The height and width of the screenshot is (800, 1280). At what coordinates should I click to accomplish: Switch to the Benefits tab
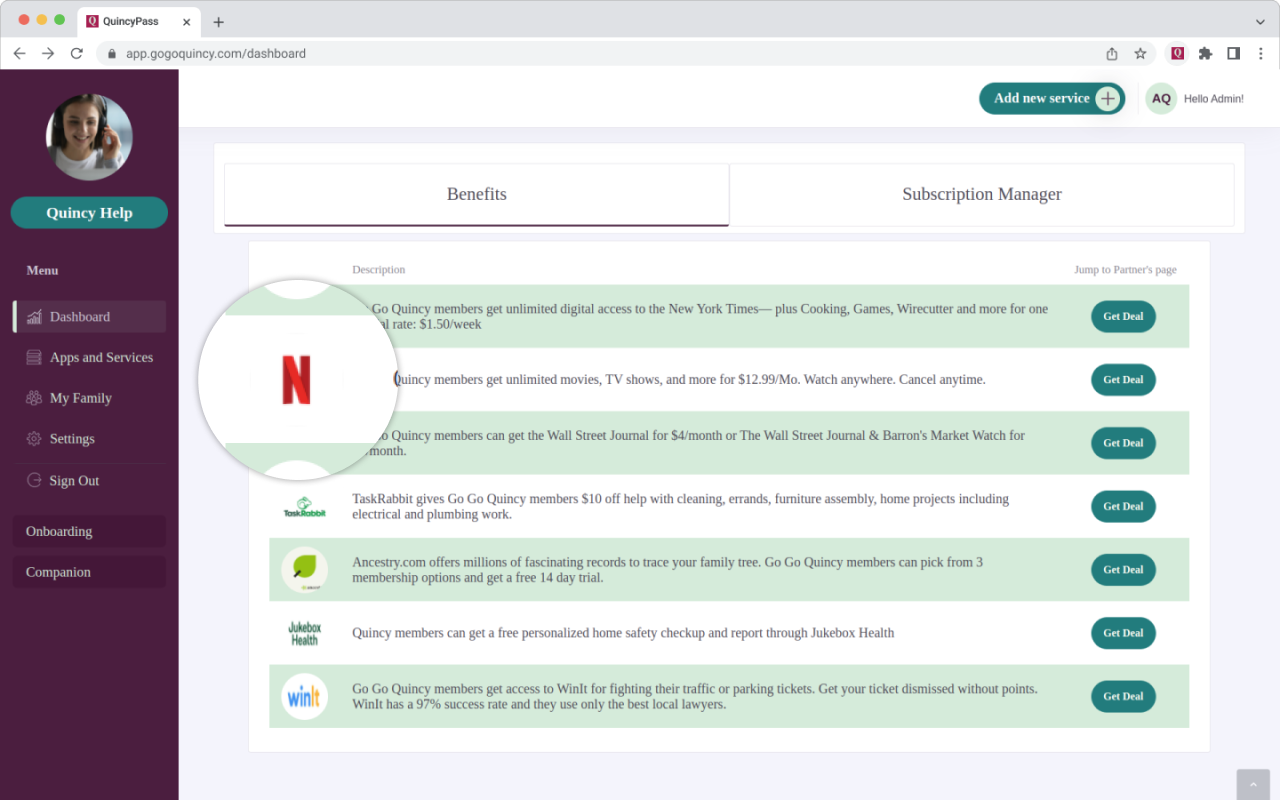click(x=477, y=195)
